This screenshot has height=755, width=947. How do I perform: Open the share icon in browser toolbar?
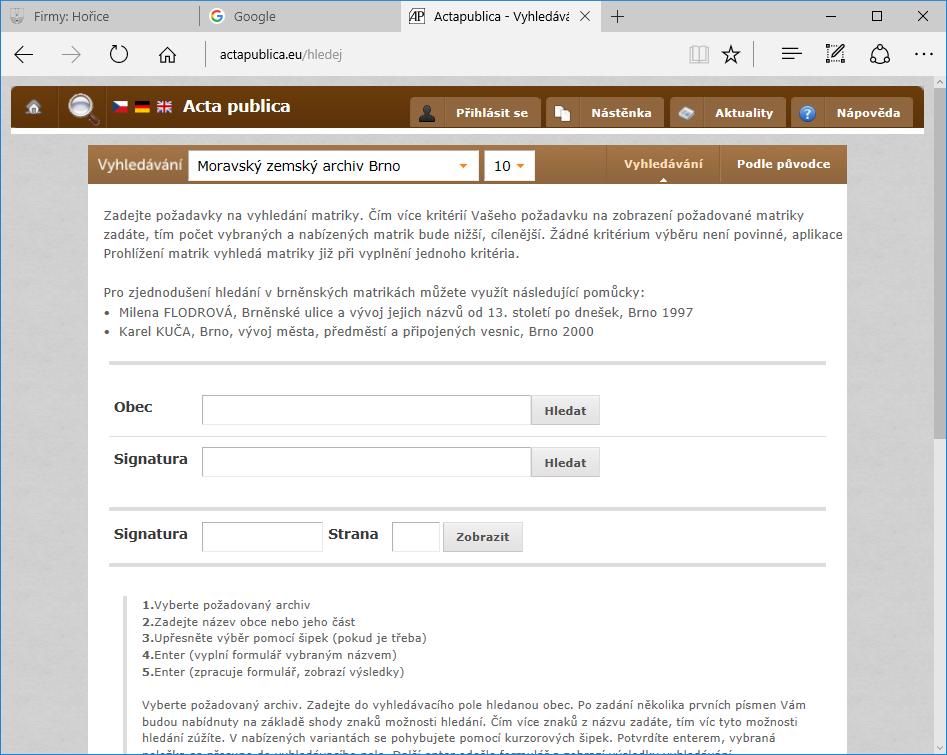tap(880, 54)
